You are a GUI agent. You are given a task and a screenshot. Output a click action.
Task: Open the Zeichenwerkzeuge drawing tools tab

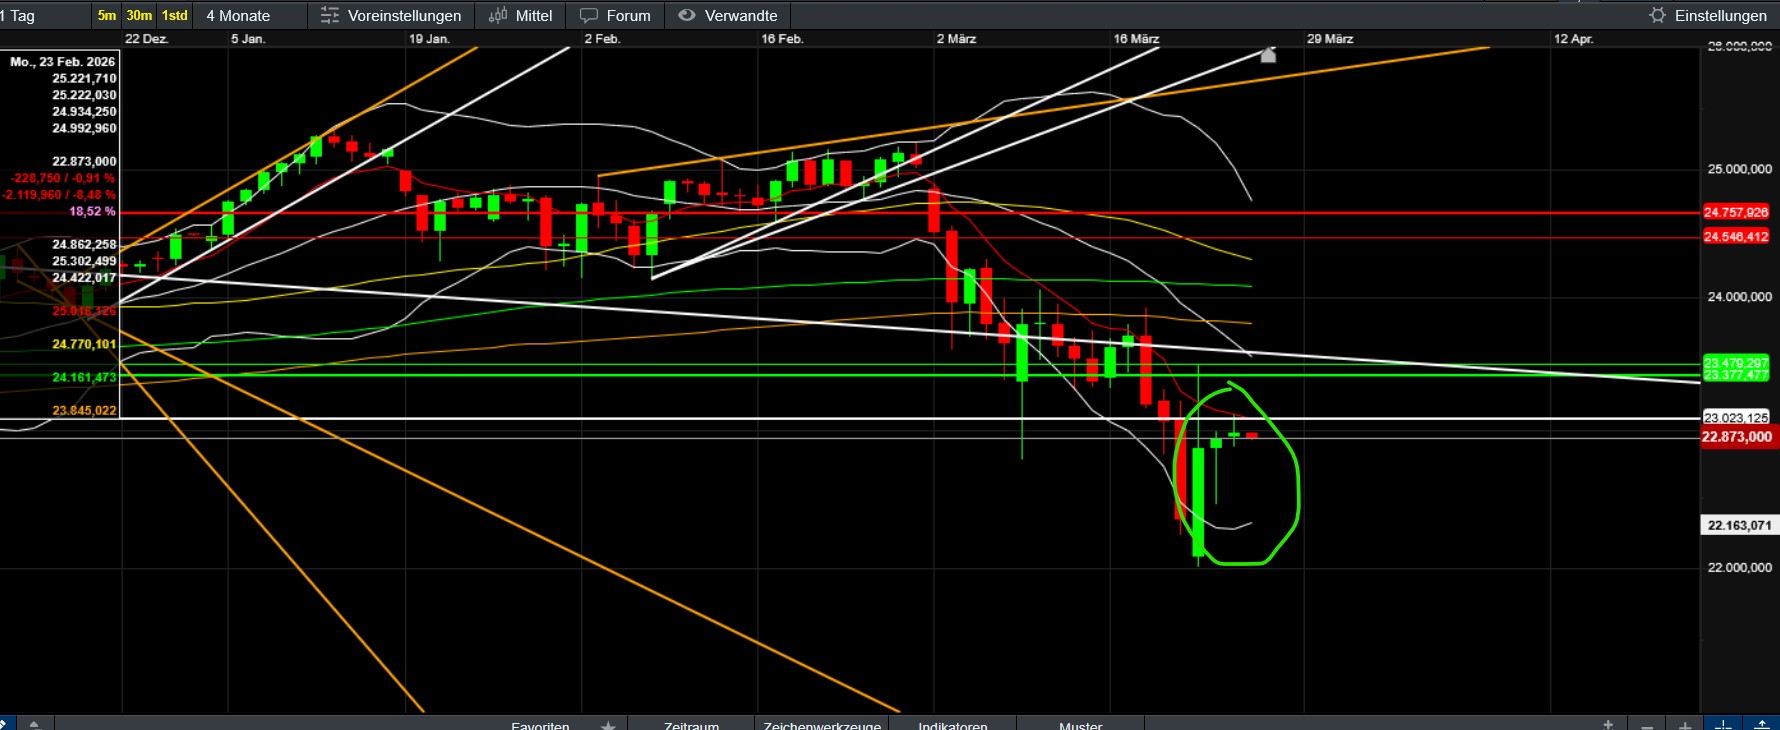(x=822, y=725)
